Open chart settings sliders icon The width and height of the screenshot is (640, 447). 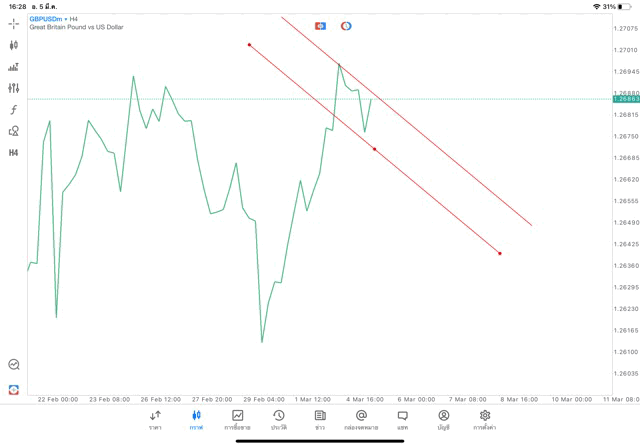point(13,88)
